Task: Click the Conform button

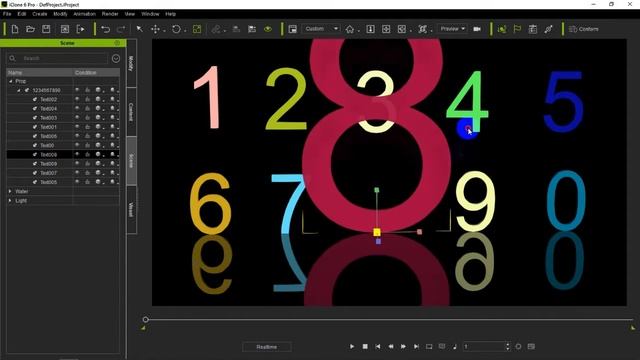Action: tap(584, 29)
